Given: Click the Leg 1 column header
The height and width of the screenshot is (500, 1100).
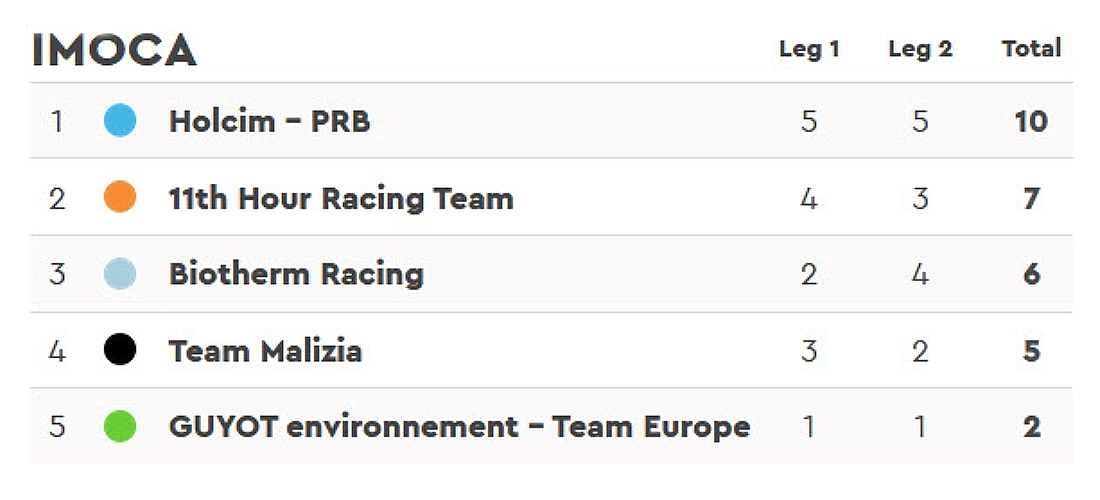Looking at the screenshot, I should tap(810, 49).
